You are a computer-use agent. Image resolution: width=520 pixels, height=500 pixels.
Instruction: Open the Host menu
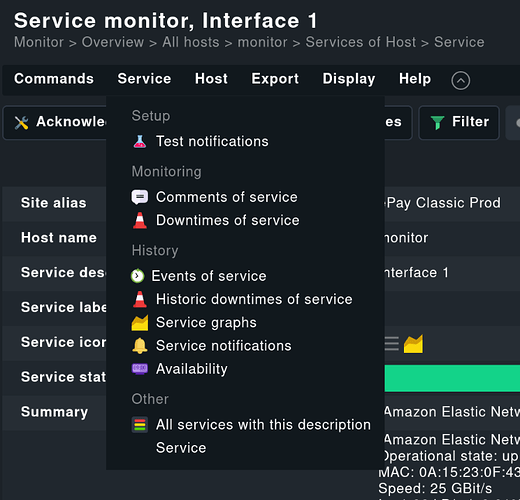[211, 79]
